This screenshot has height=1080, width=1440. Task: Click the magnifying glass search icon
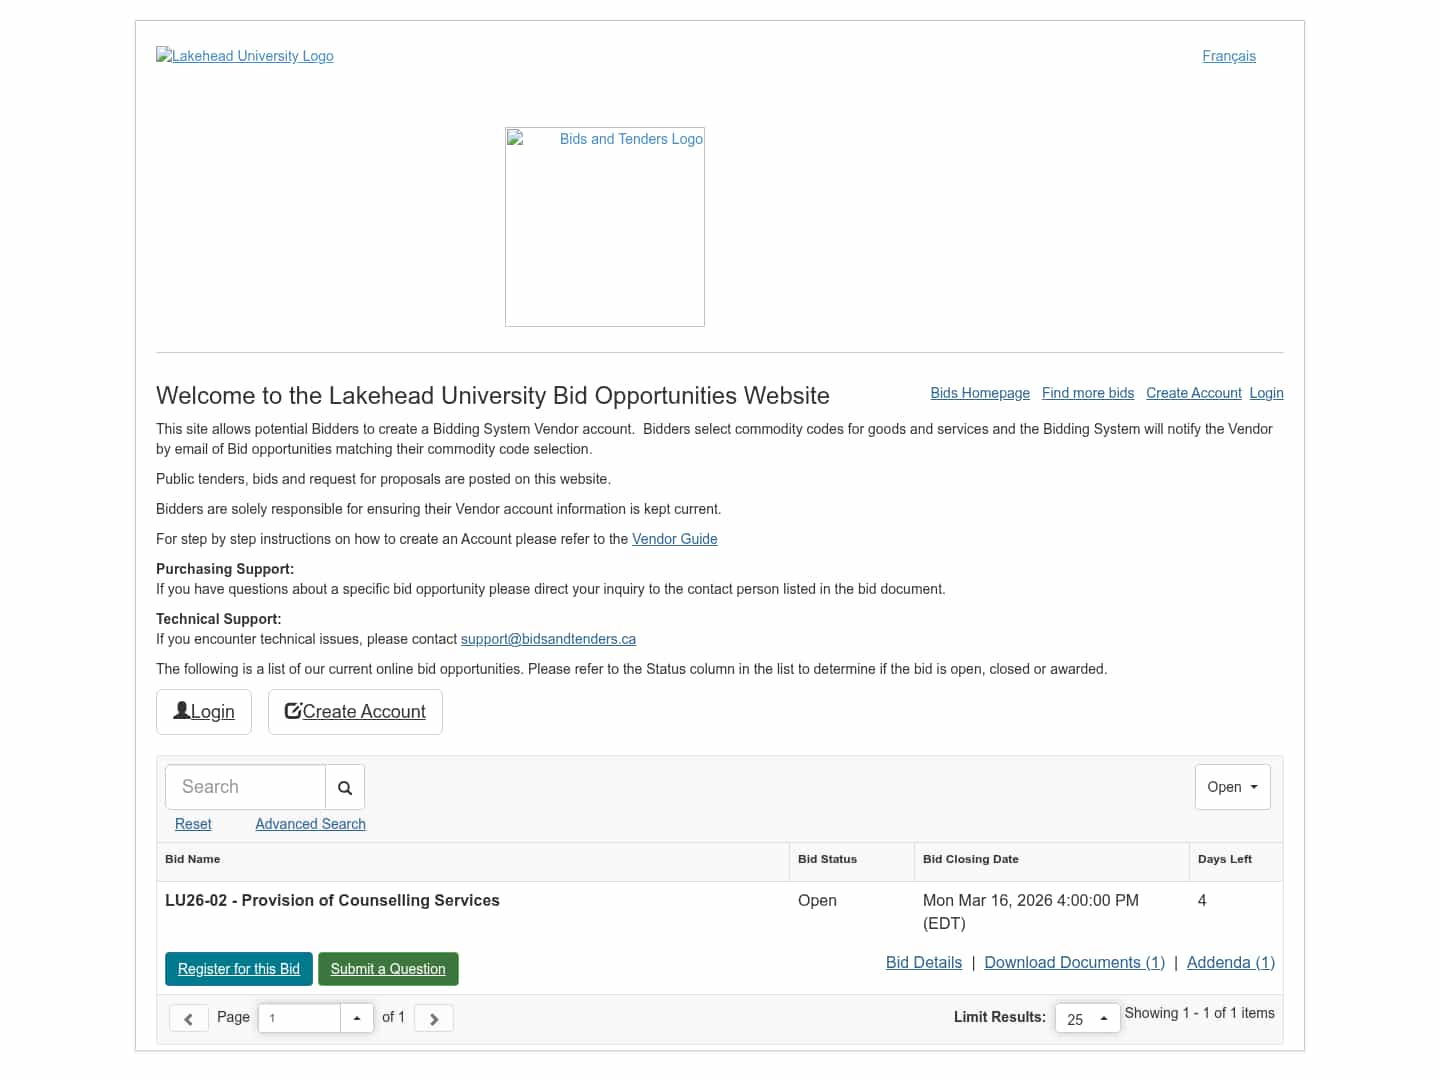(345, 788)
